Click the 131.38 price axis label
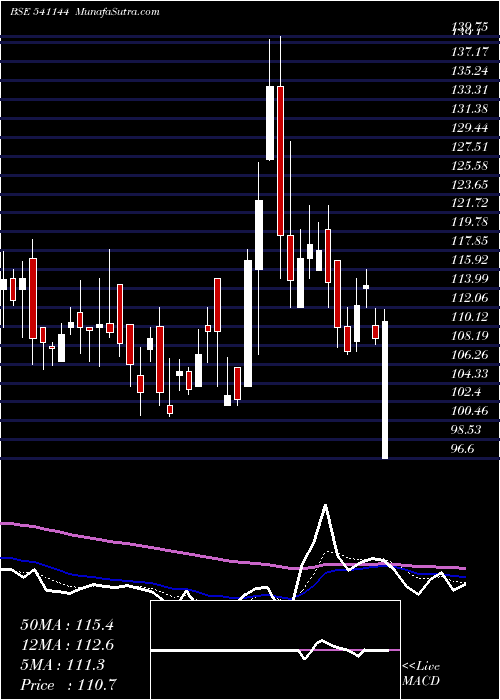This screenshot has height=700, width=500. (471, 109)
